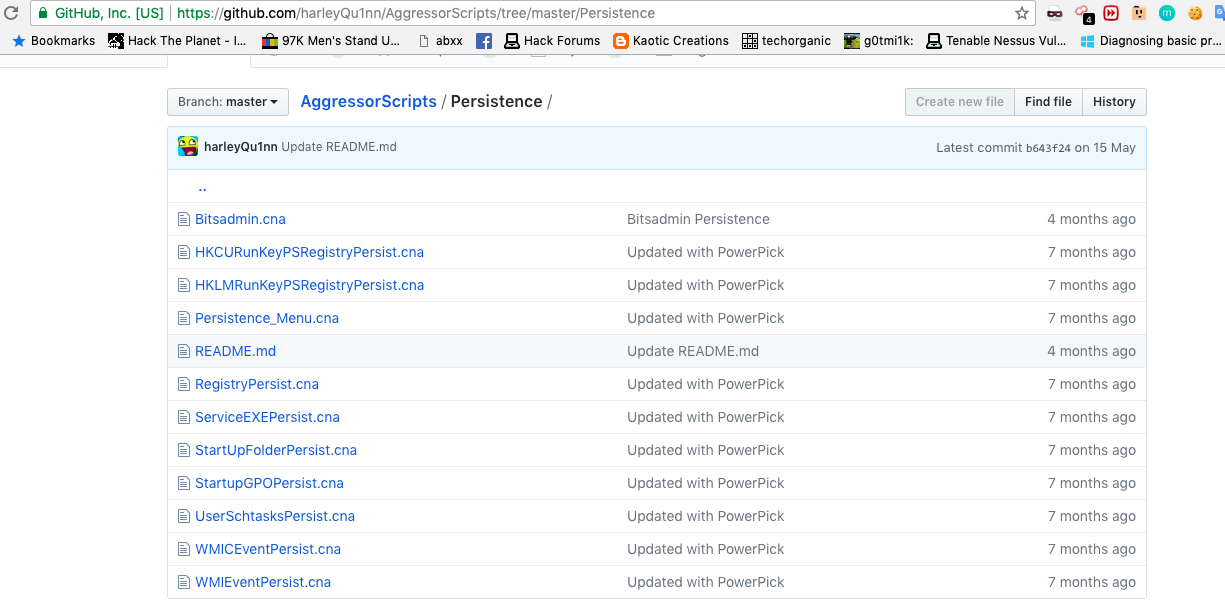
Task: Open the commit History button
Action: [x=1114, y=102]
